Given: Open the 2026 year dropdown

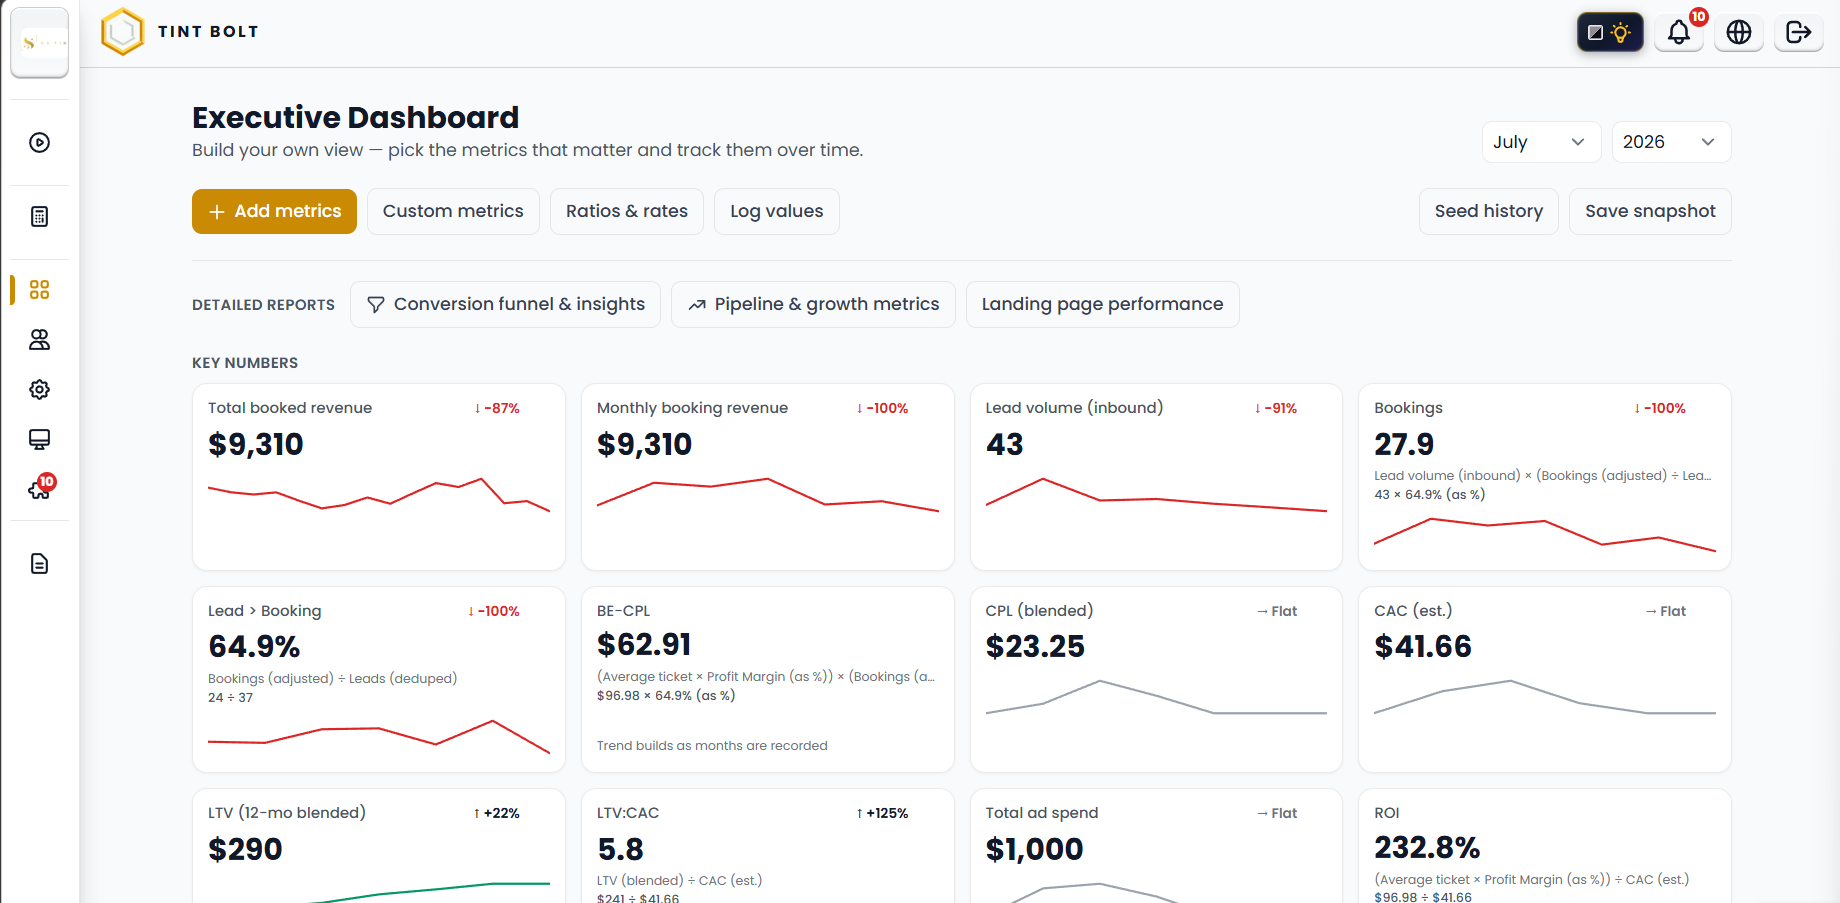Looking at the screenshot, I should (x=1671, y=142).
